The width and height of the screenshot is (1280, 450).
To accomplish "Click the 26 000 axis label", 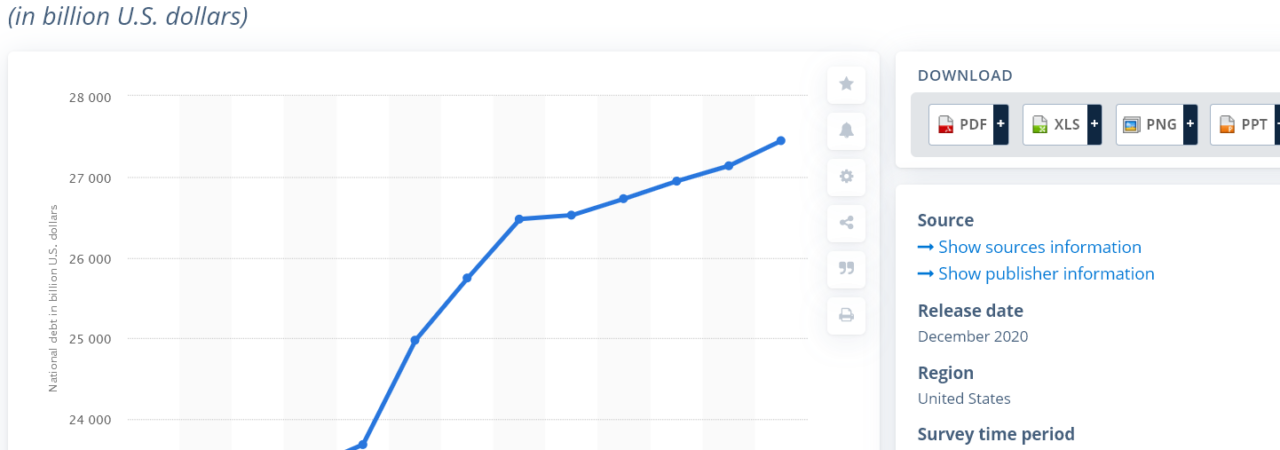I will (x=90, y=259).
